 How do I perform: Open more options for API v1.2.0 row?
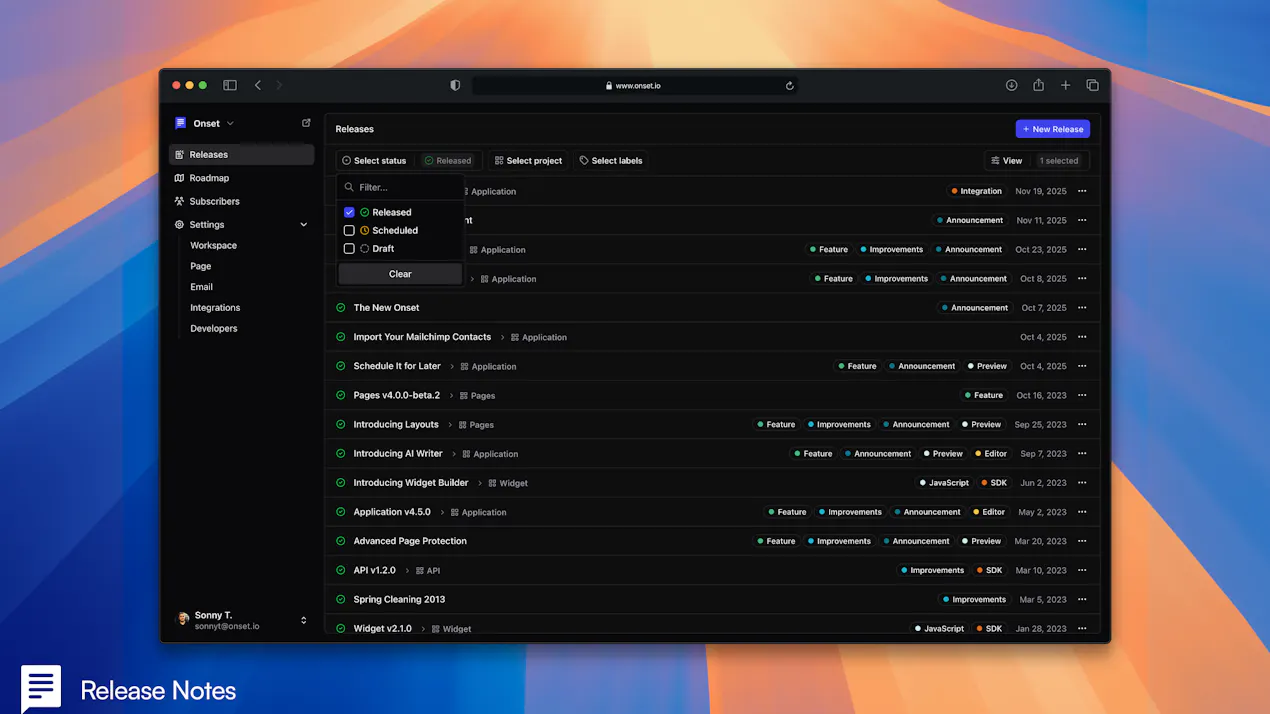pos(1082,570)
